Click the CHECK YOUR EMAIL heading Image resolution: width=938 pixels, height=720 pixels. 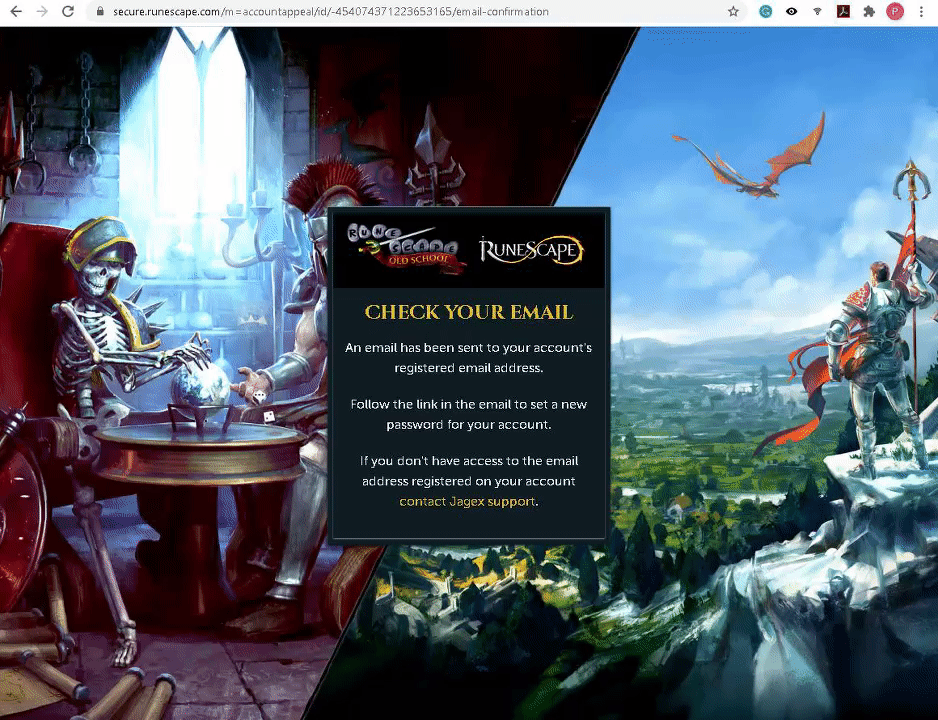(x=469, y=312)
